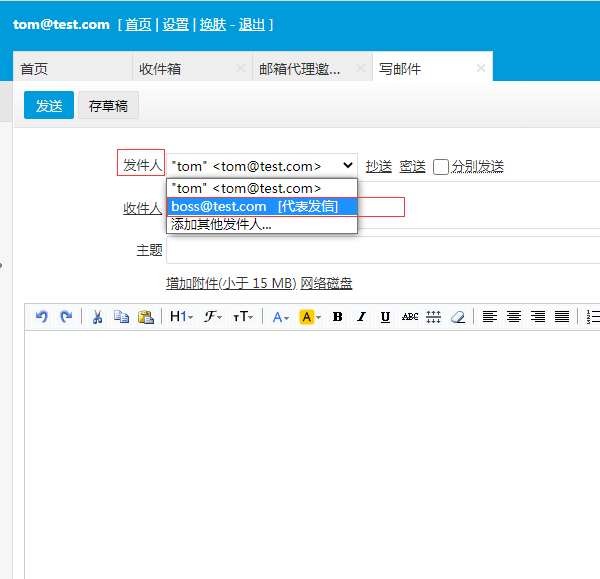The image size is (600, 579).
Task: Justify text alignment
Action: [x=562, y=317]
